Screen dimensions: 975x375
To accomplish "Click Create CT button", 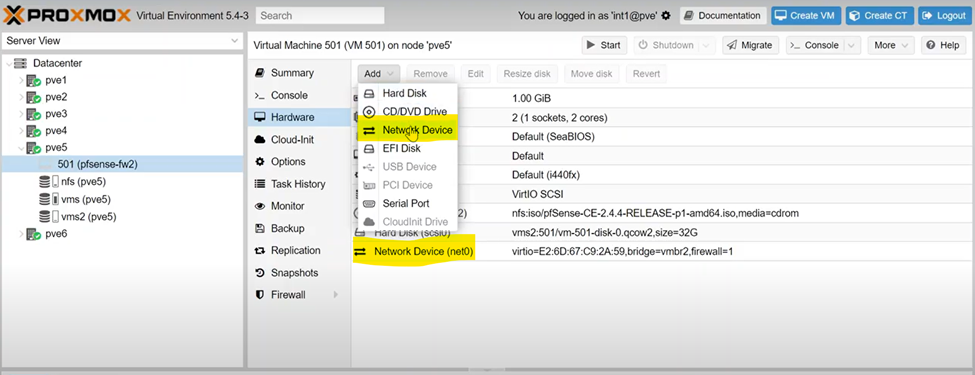I will (x=879, y=16).
